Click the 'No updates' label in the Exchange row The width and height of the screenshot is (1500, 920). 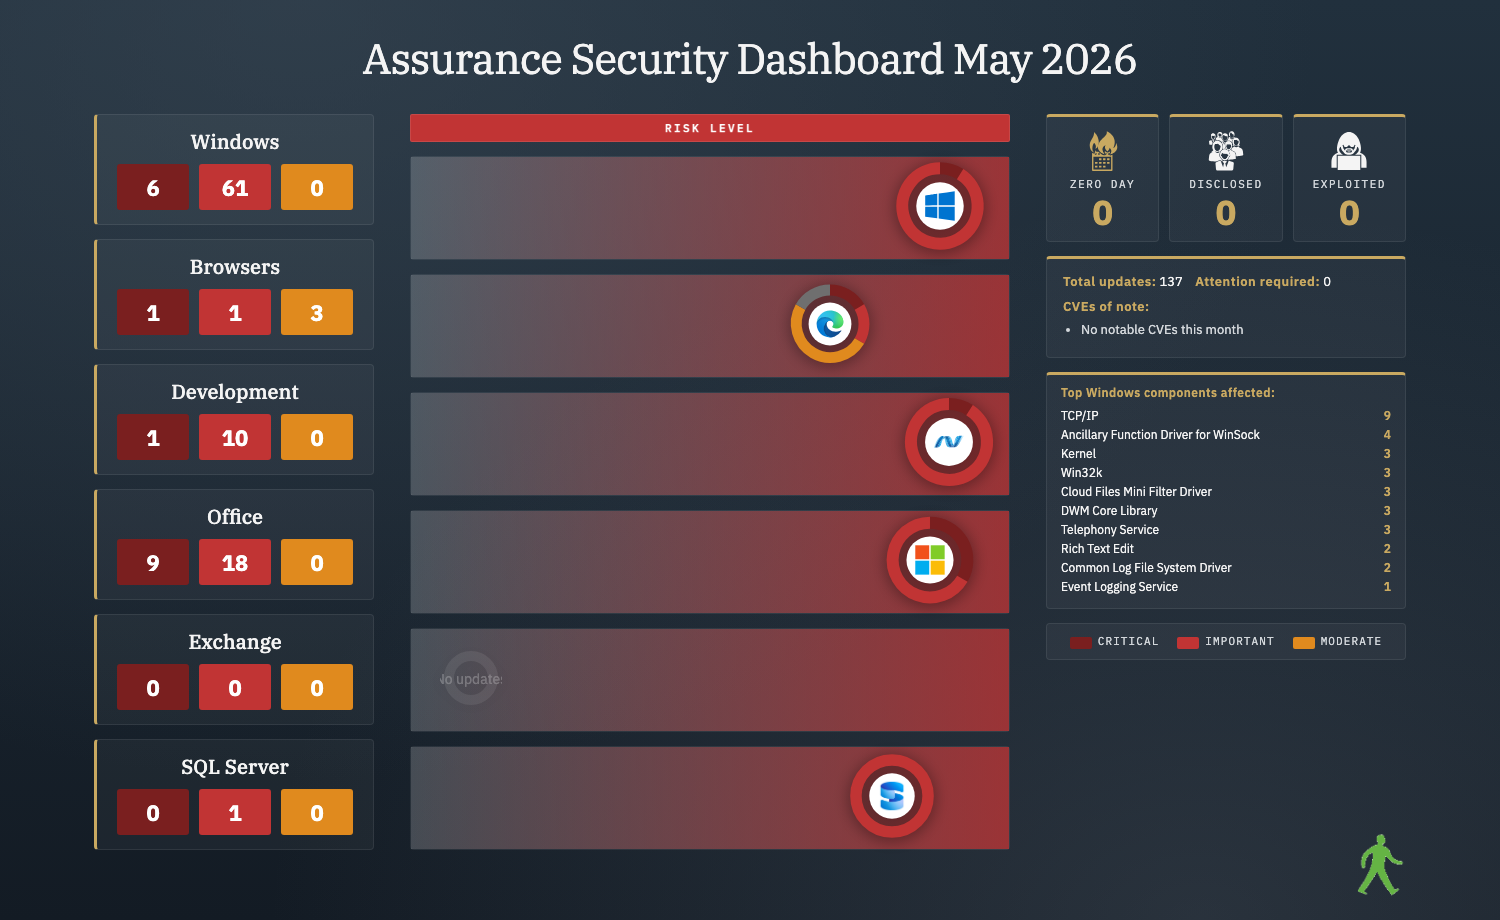coord(471,679)
